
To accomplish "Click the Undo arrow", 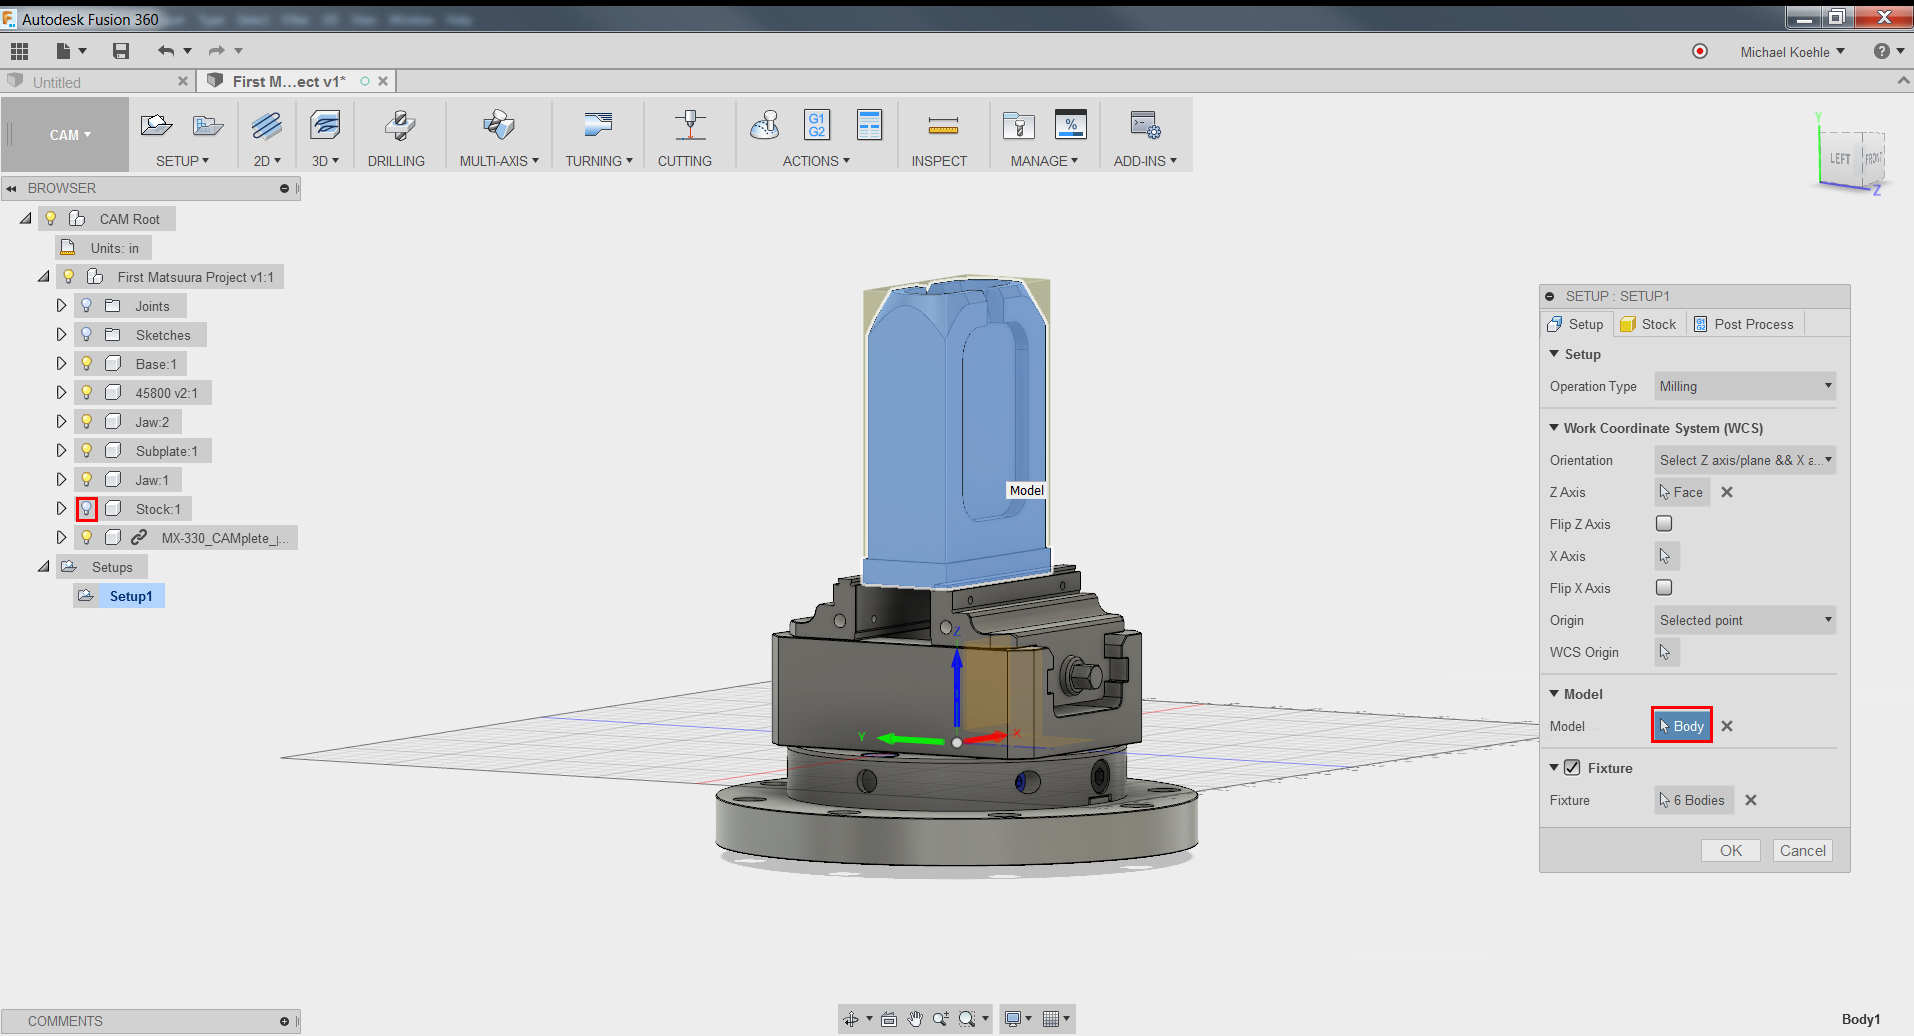I will coord(166,51).
